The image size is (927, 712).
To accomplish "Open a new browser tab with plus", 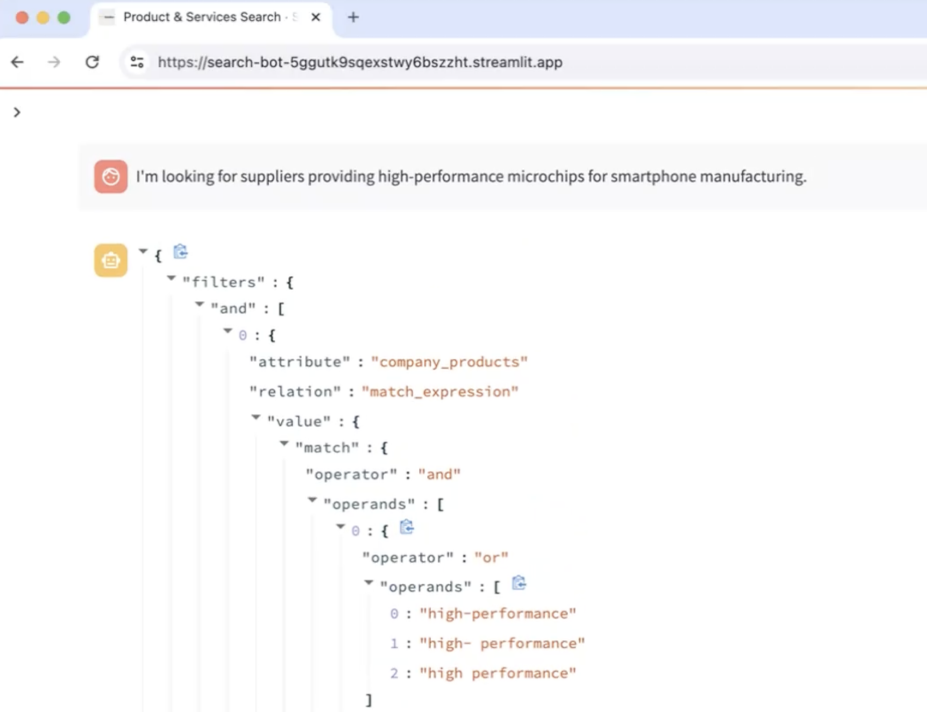I will pos(353,17).
